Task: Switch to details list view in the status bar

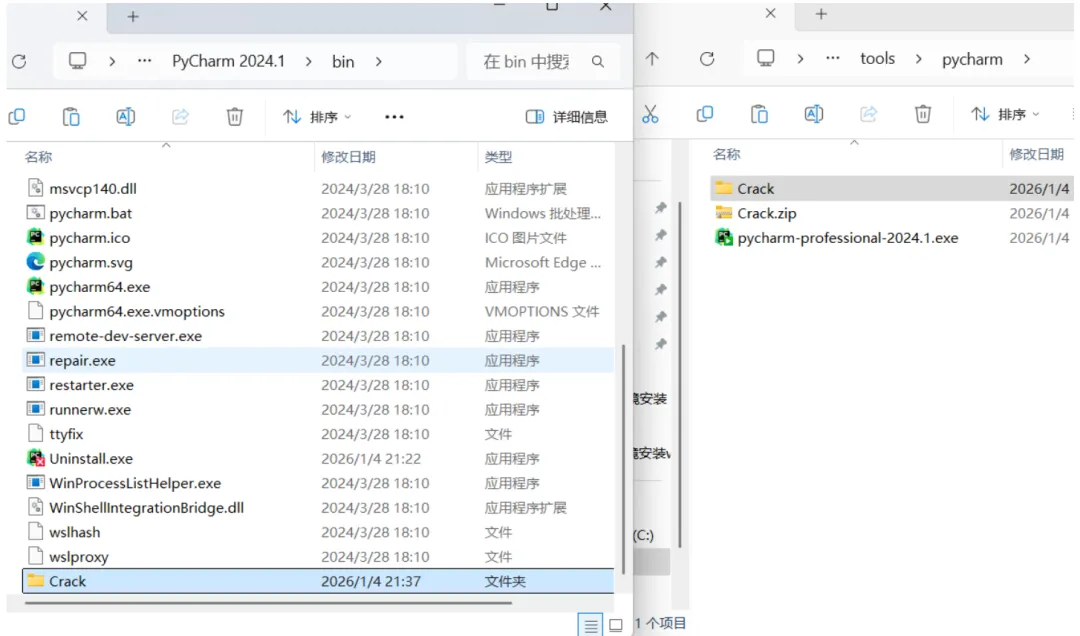Action: pyautogui.click(x=590, y=625)
